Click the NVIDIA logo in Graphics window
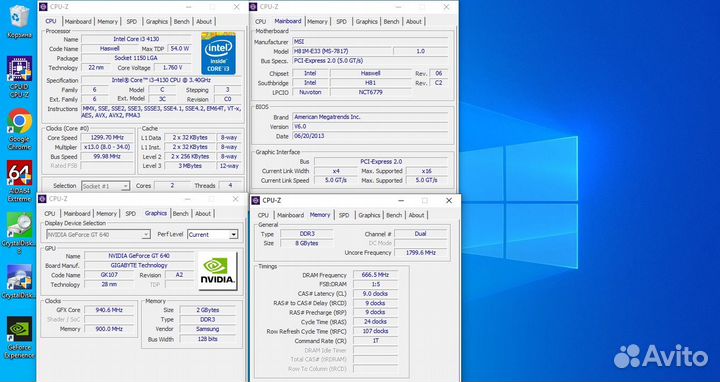Screen dimensions: 720x382 [x=218, y=271]
